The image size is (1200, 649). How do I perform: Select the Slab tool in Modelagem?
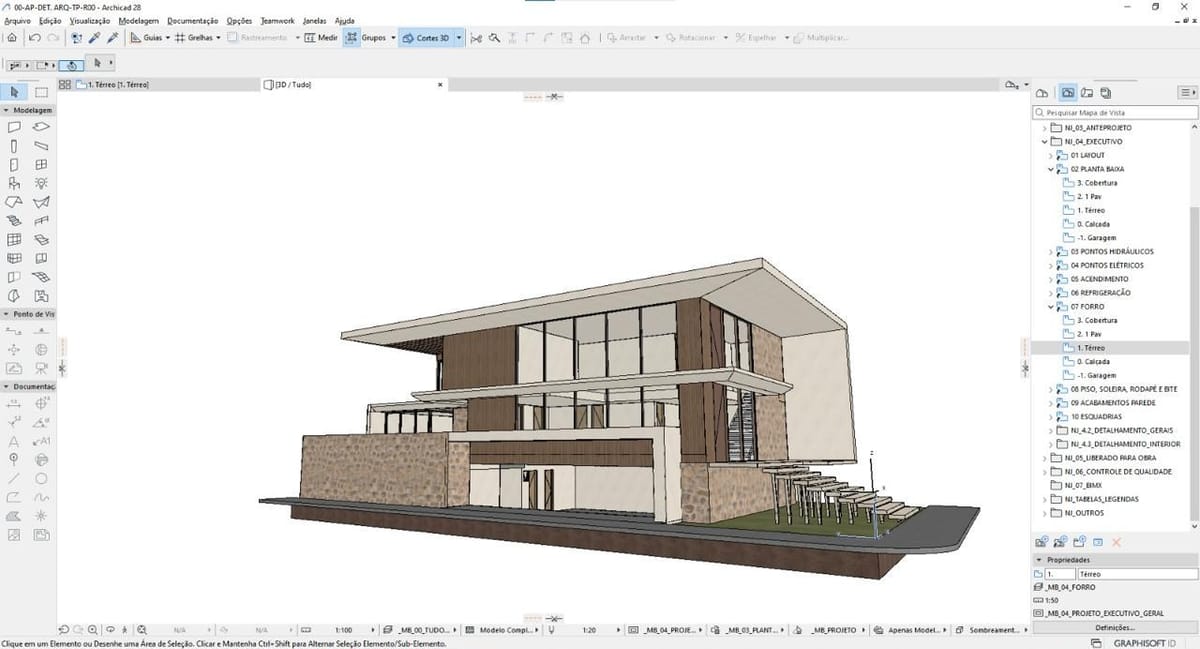point(41,128)
